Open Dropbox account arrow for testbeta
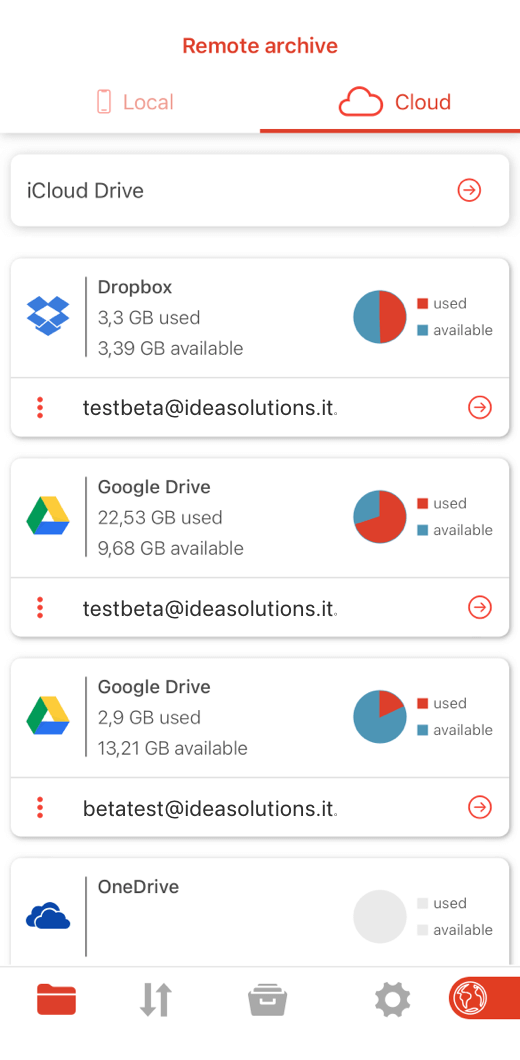The height and width of the screenshot is (1060, 520). (480, 408)
